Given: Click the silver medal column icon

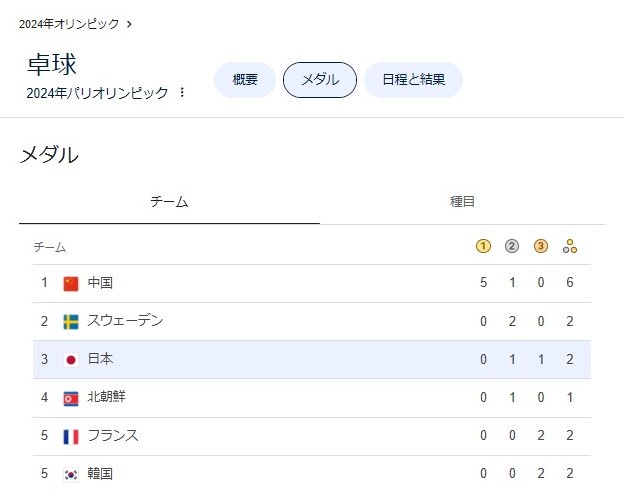Looking at the screenshot, I should point(512,246).
